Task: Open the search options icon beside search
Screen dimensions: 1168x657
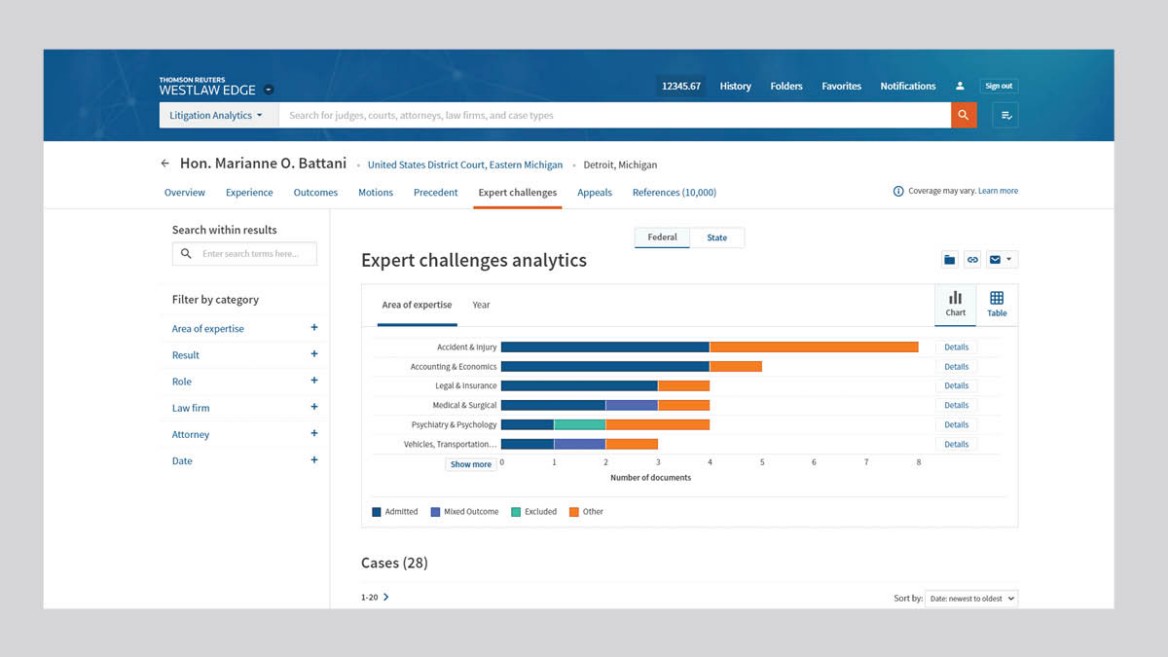Action: tap(1006, 115)
